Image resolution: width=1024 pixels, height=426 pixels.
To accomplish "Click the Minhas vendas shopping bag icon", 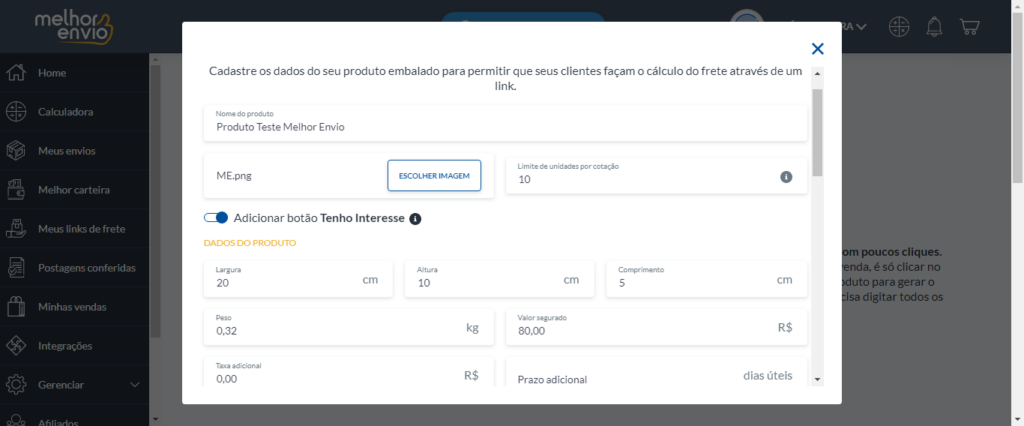I will [x=16, y=306].
